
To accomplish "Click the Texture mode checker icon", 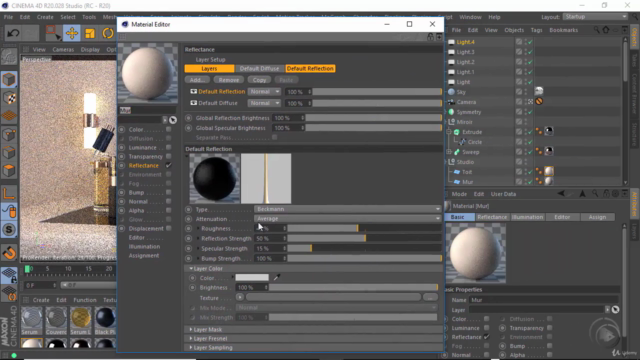I will (9, 98).
